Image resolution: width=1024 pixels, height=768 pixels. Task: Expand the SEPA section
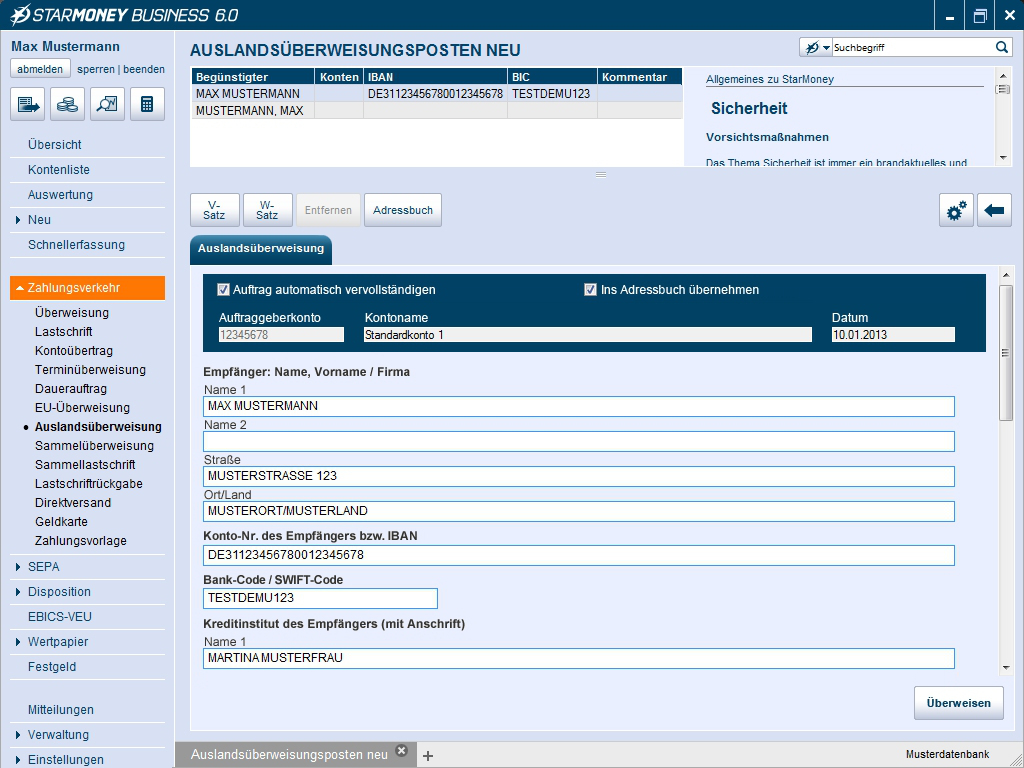17,567
